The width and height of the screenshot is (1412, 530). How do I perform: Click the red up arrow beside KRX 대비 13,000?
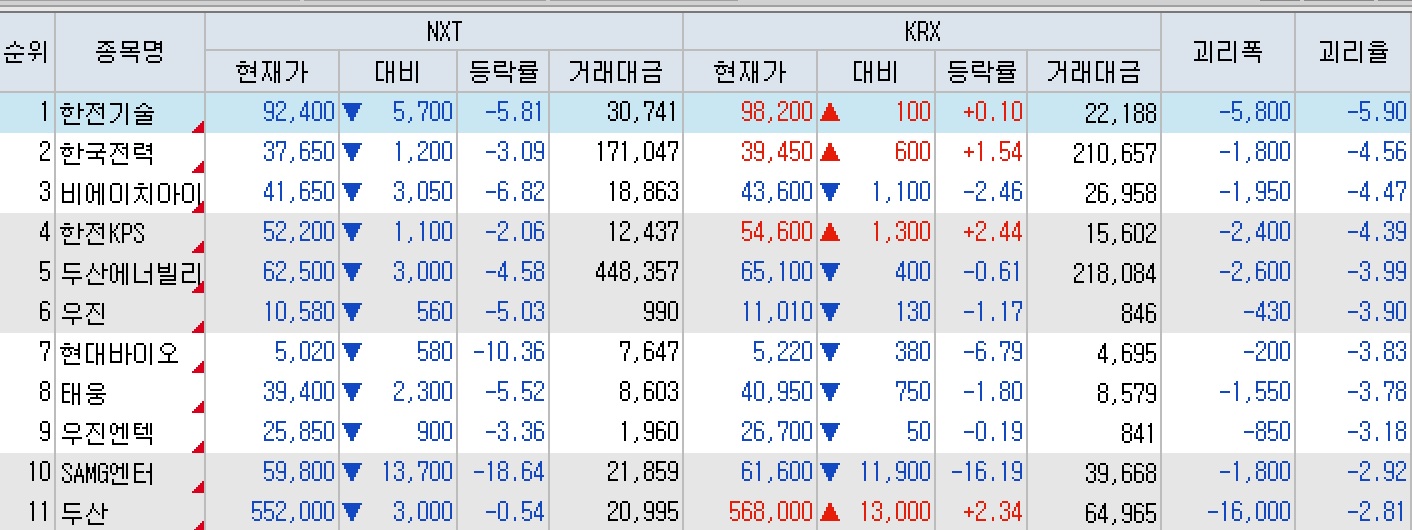(x=830, y=513)
